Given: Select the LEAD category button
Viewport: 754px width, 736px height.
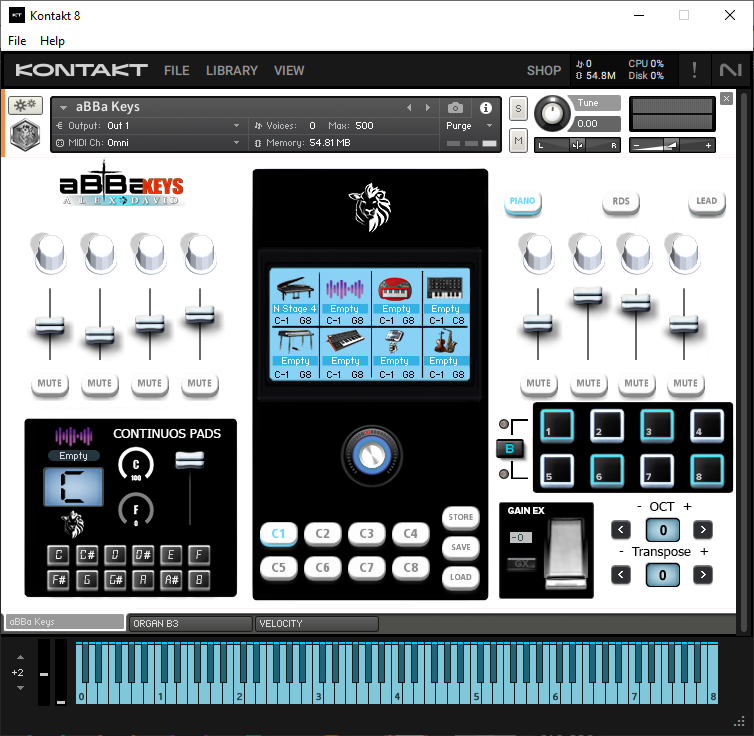Looking at the screenshot, I should (x=706, y=201).
